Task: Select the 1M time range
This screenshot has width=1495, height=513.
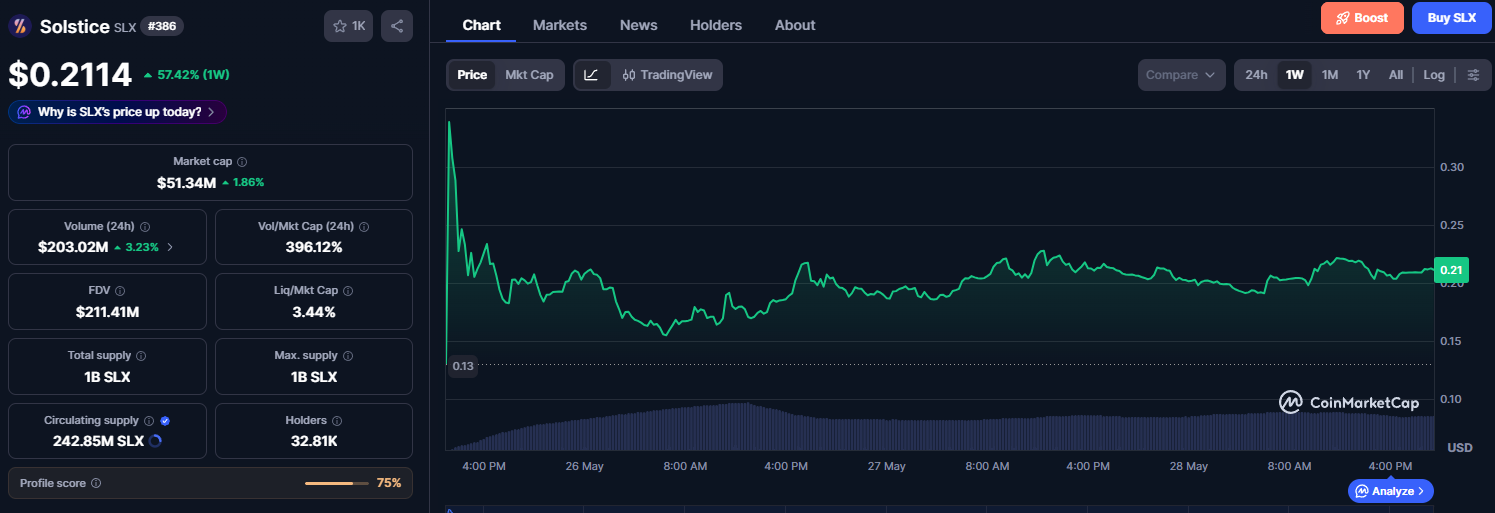Action: pyautogui.click(x=1330, y=75)
